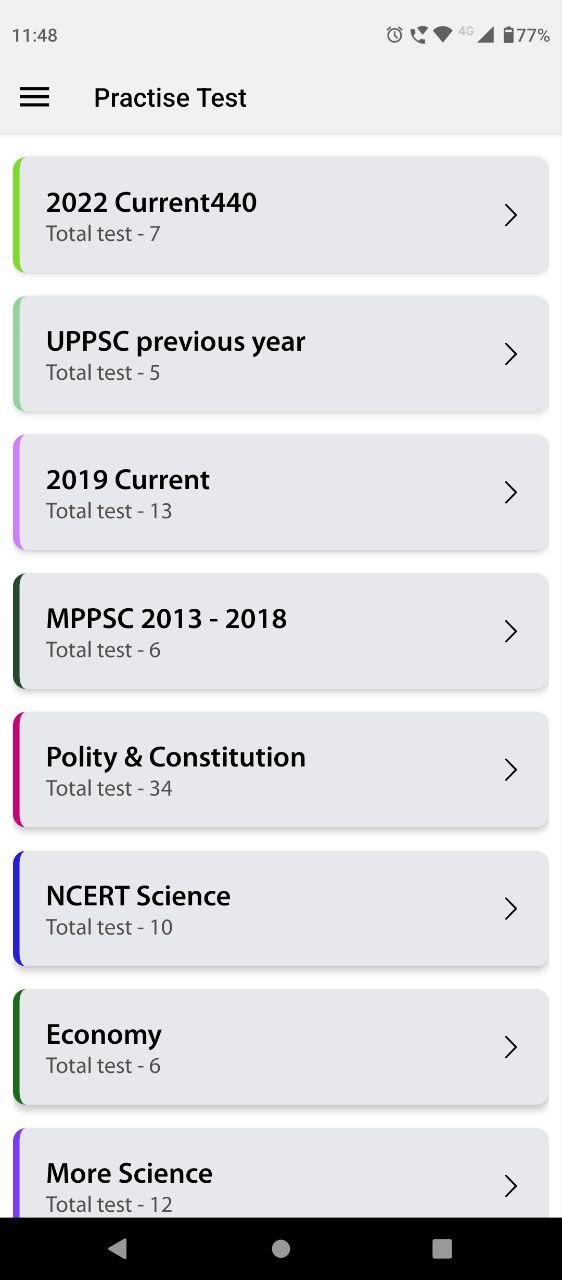Tap the Android recent apps square
Screen dimensions: 562x1280
442,1248
